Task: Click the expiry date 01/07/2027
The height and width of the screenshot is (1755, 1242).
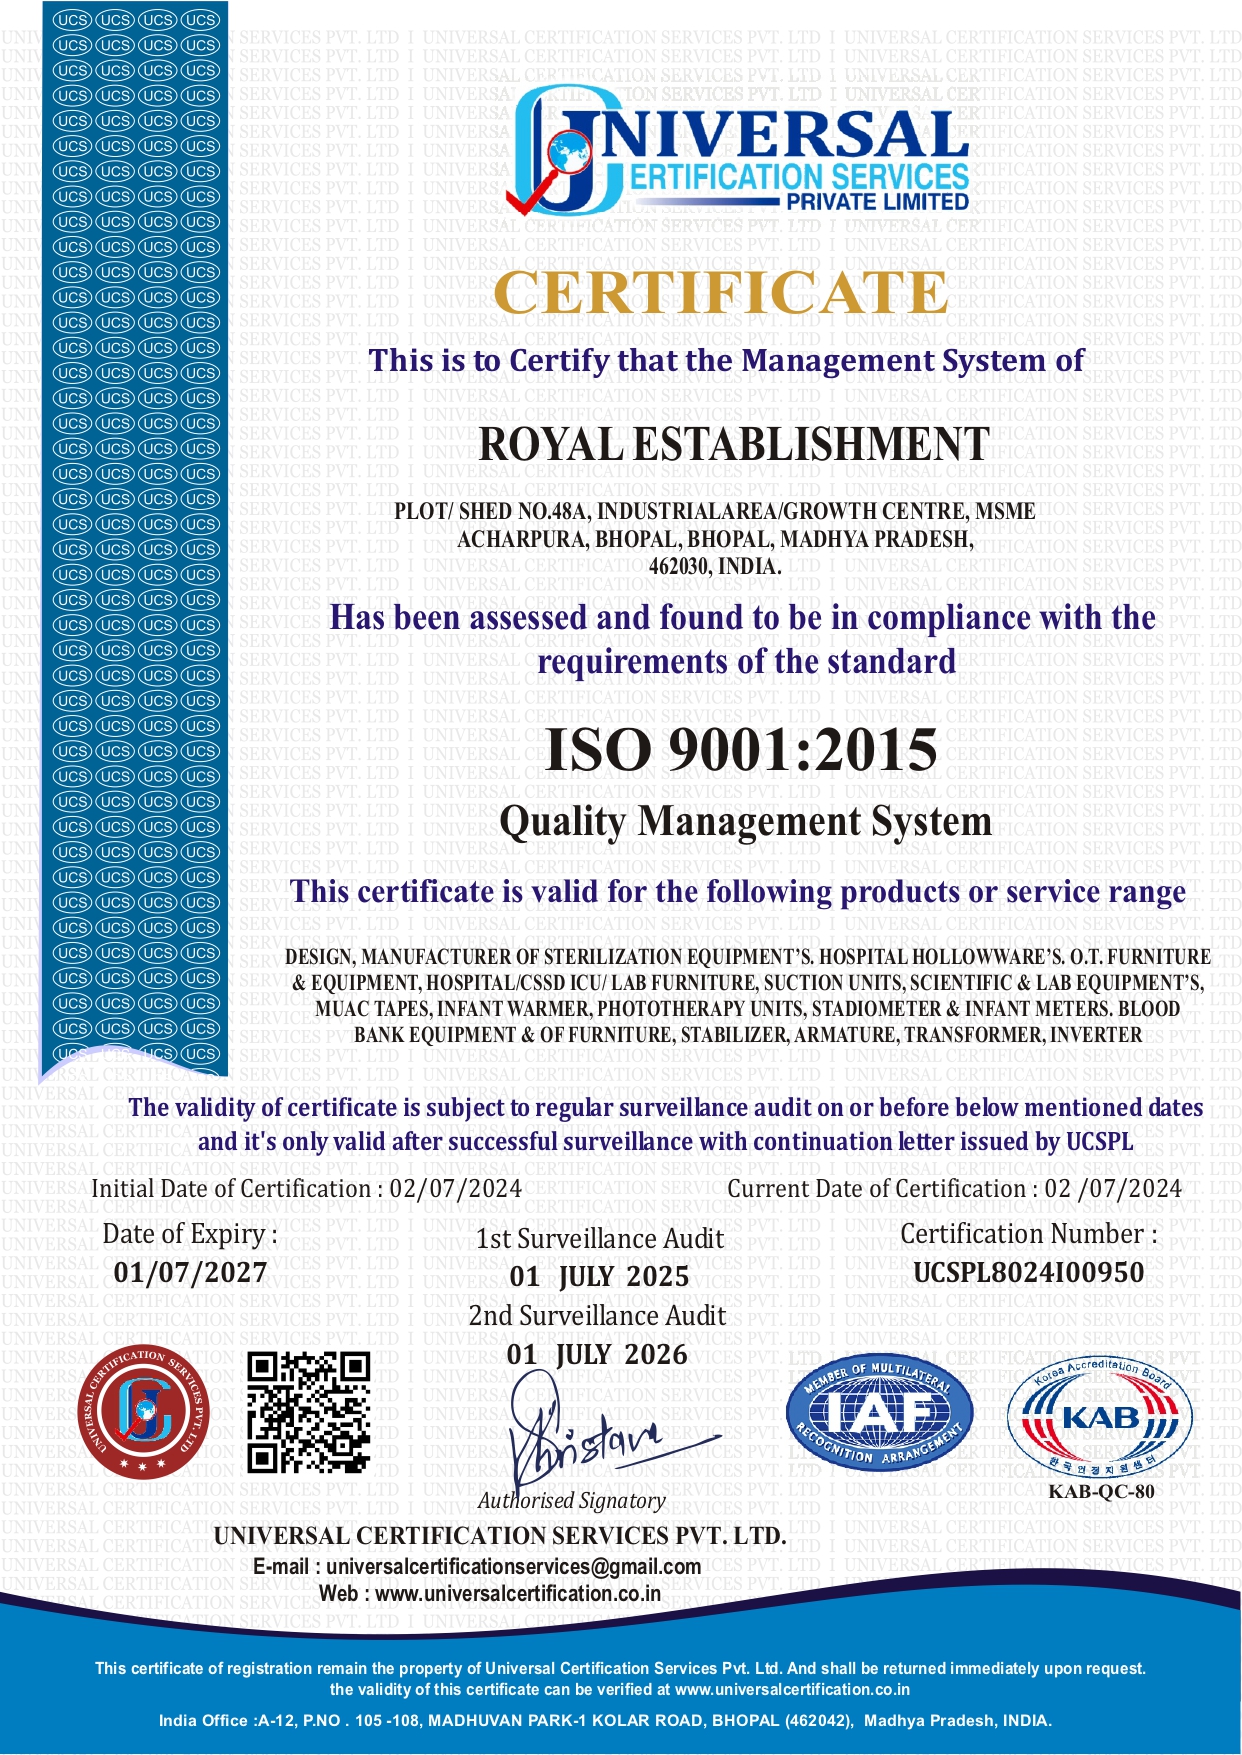Action: pos(190,1272)
